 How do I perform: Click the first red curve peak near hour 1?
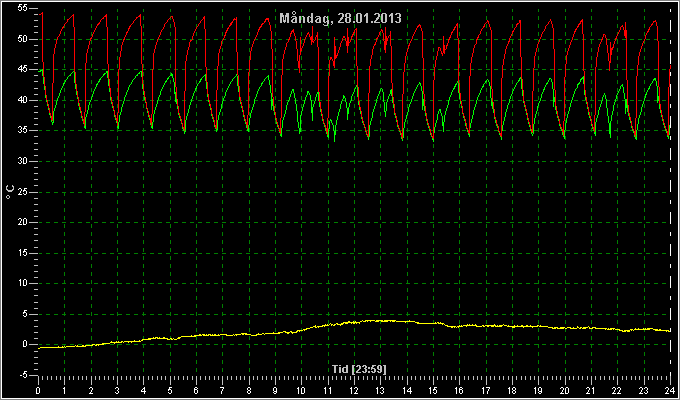[x=73, y=15]
